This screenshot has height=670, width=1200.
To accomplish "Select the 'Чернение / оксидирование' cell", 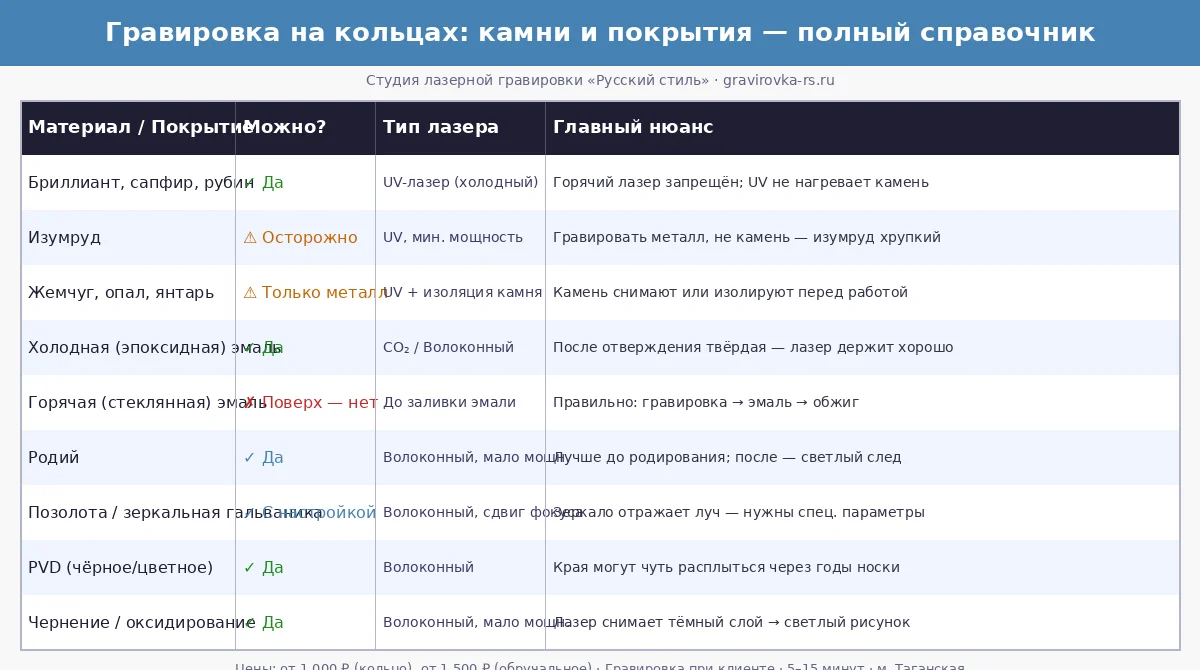I will click(128, 623).
